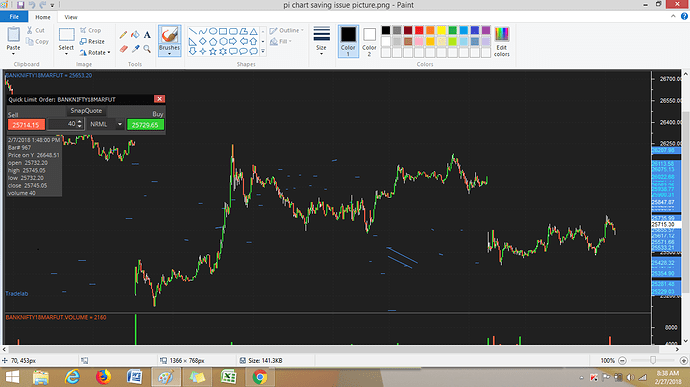Open the Edit colors dialog
The height and width of the screenshot is (387, 690).
pos(502,41)
